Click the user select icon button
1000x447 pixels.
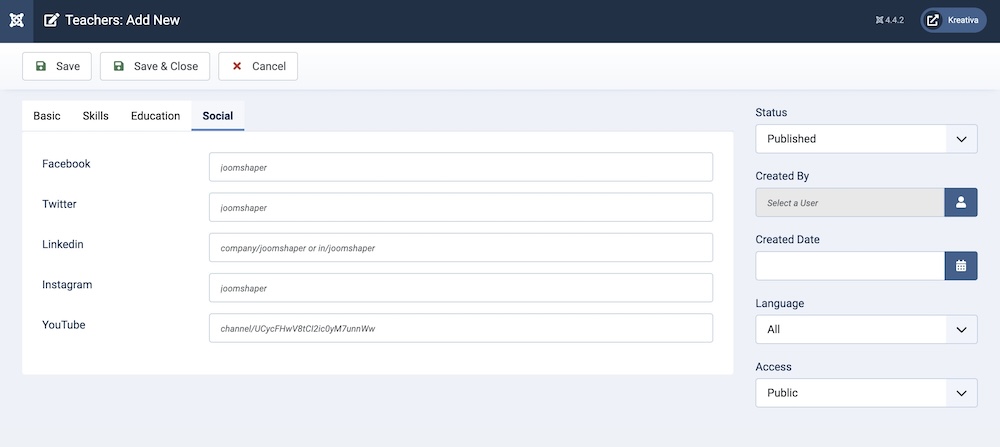click(960, 202)
